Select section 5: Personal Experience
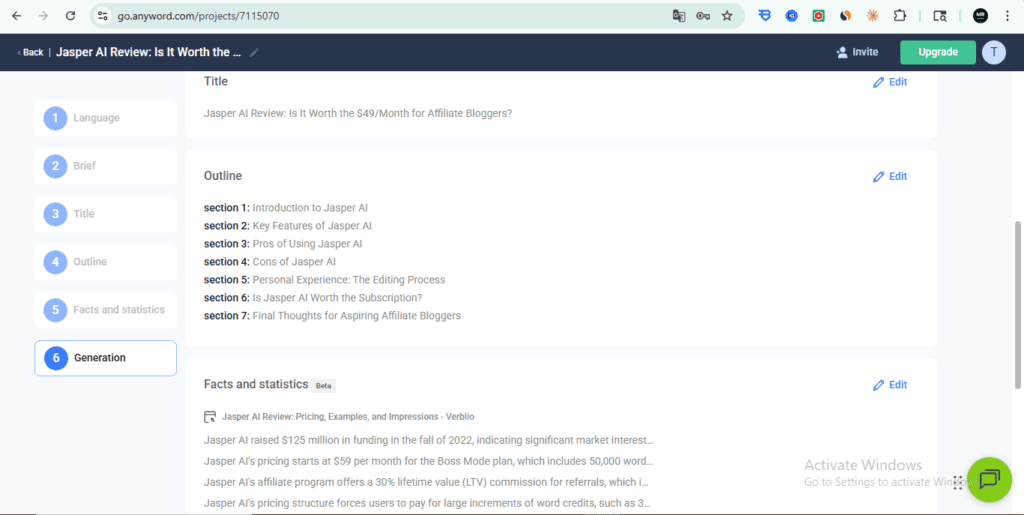Image resolution: width=1024 pixels, height=515 pixels. coord(325,279)
